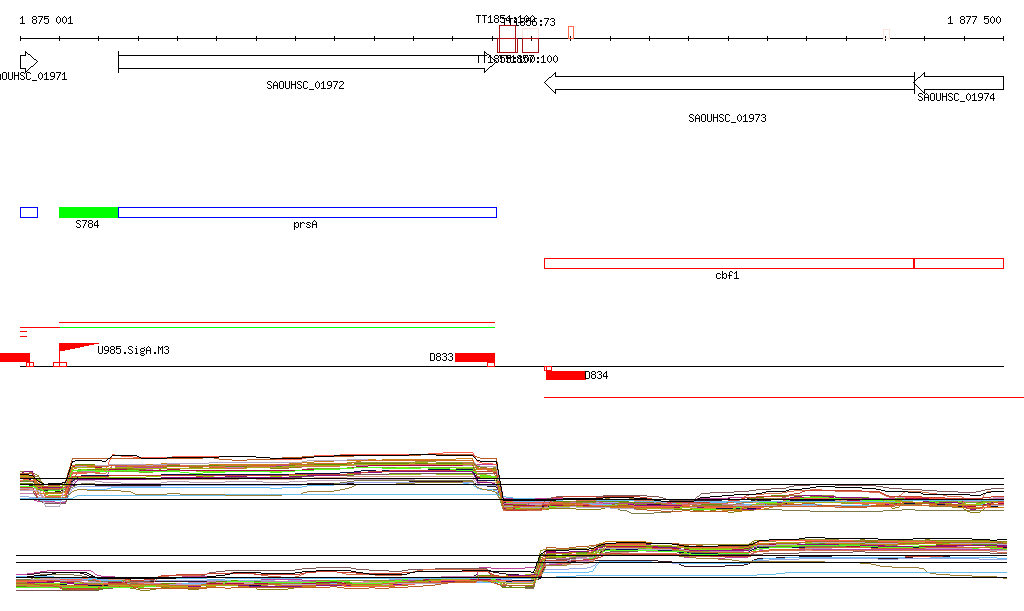Select the blue prsA feature bar
The height and width of the screenshot is (611, 1024).
307,212
